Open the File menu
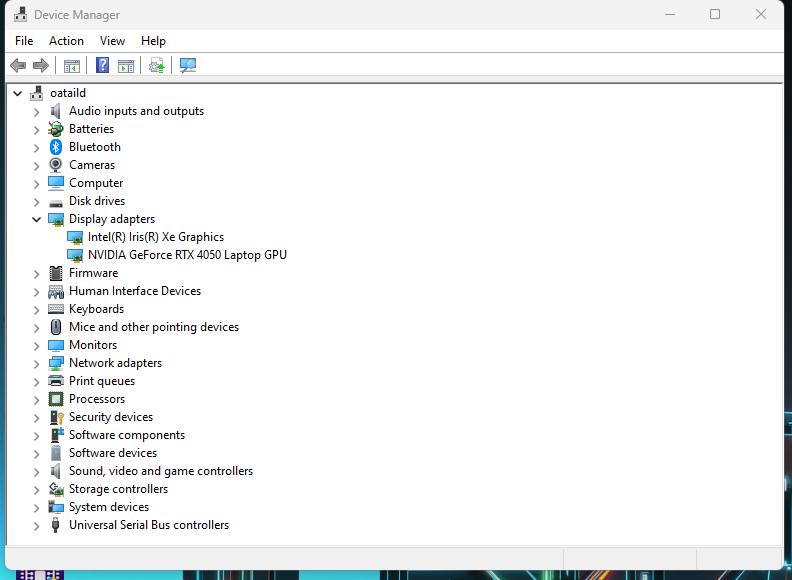This screenshot has height=580, width=792. click(24, 41)
